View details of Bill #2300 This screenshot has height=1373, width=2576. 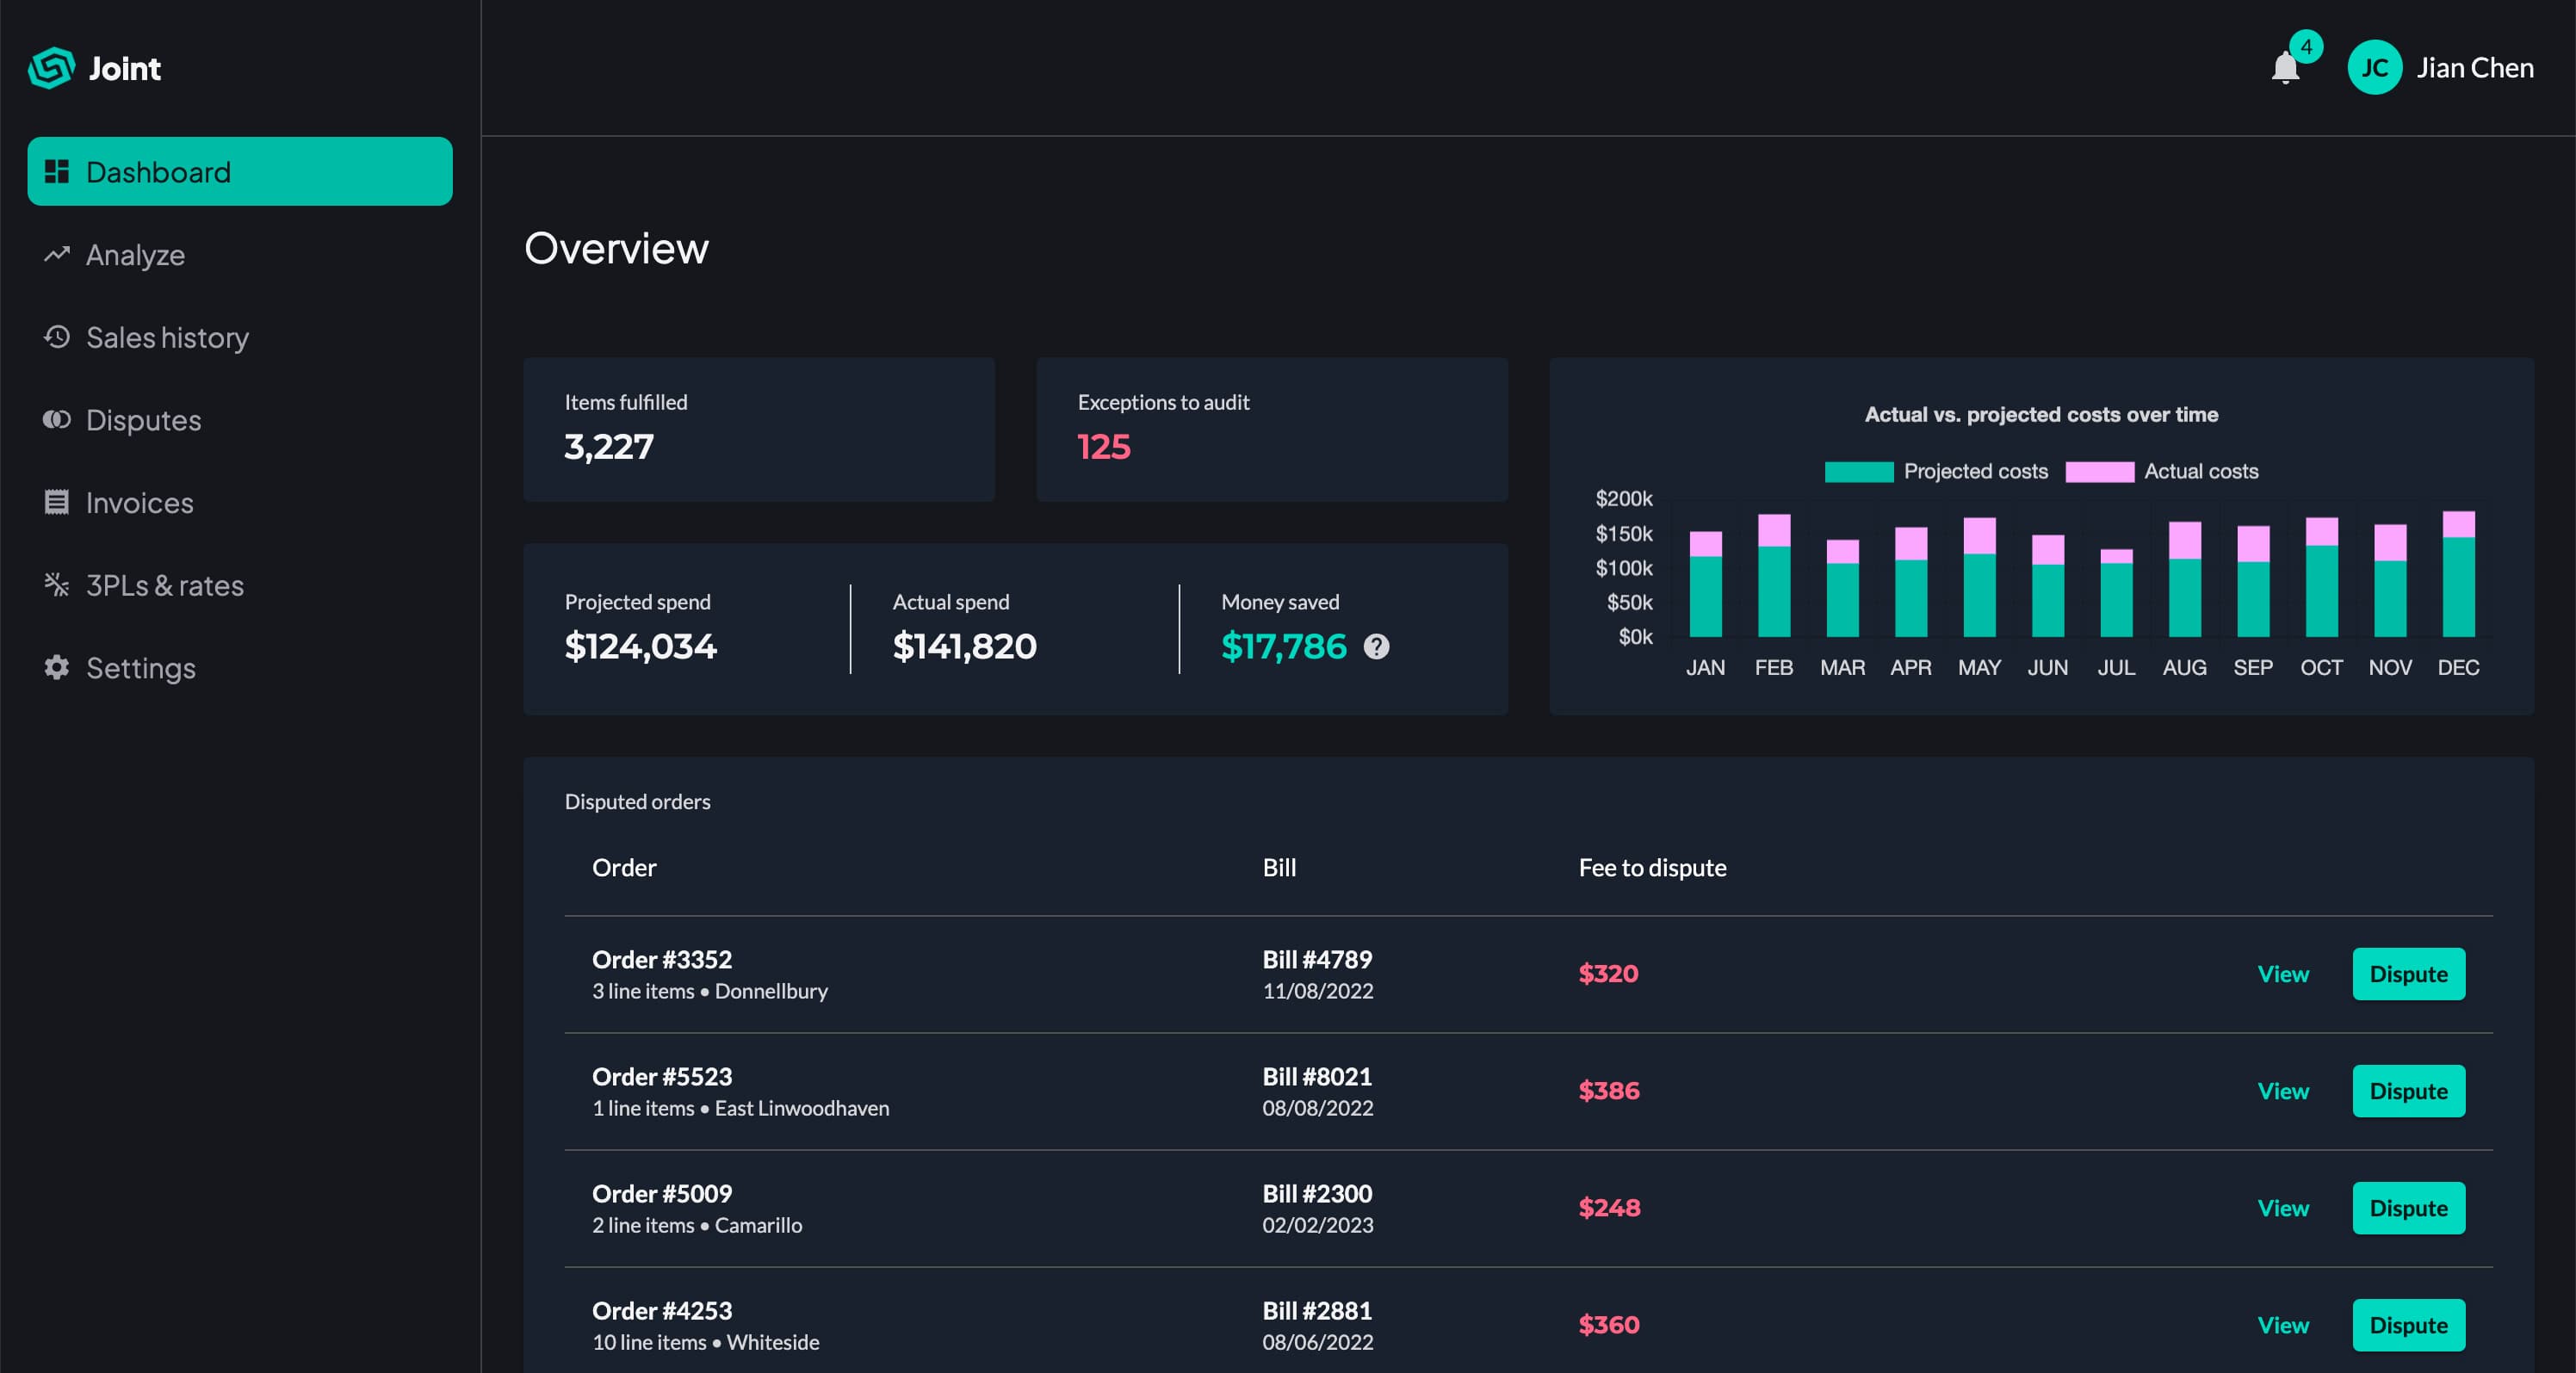tap(2283, 1207)
